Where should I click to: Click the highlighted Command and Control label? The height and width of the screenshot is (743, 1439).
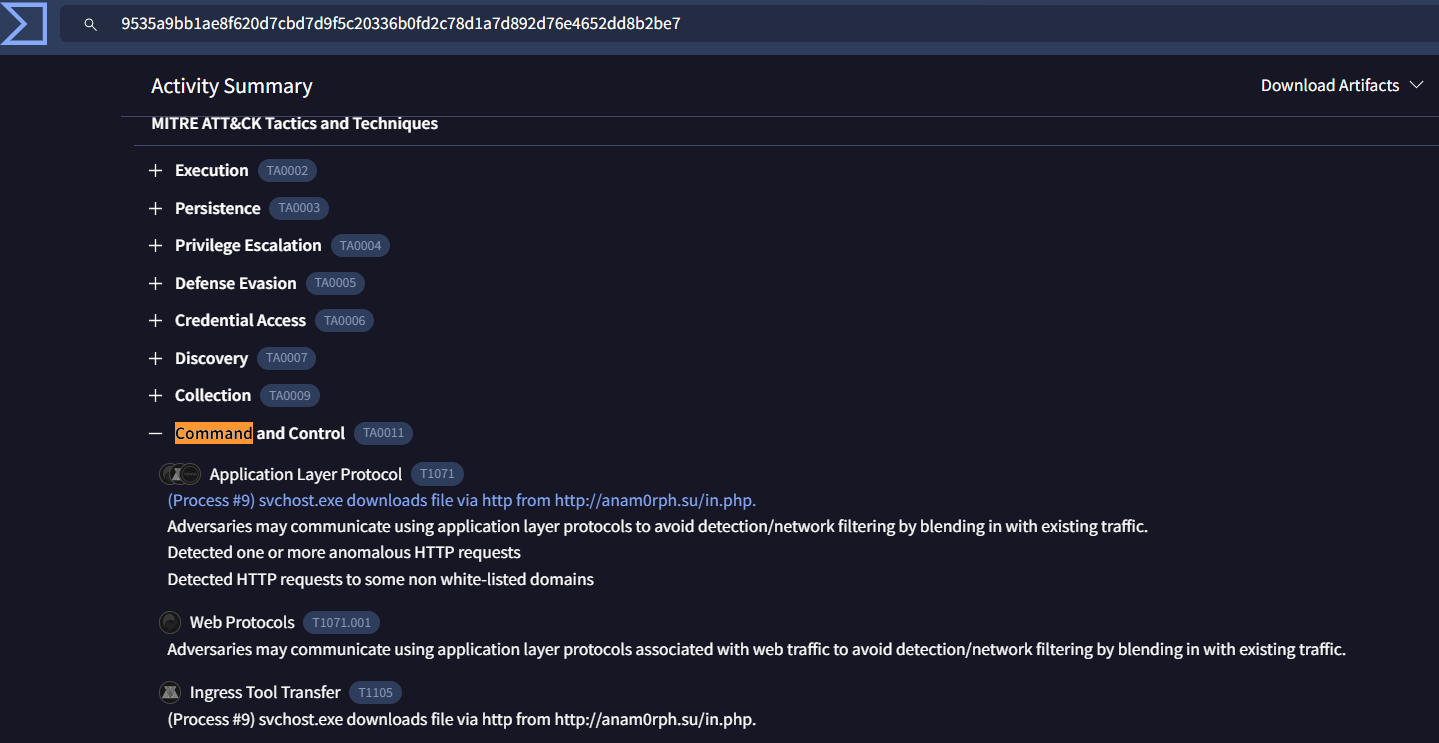pos(260,433)
